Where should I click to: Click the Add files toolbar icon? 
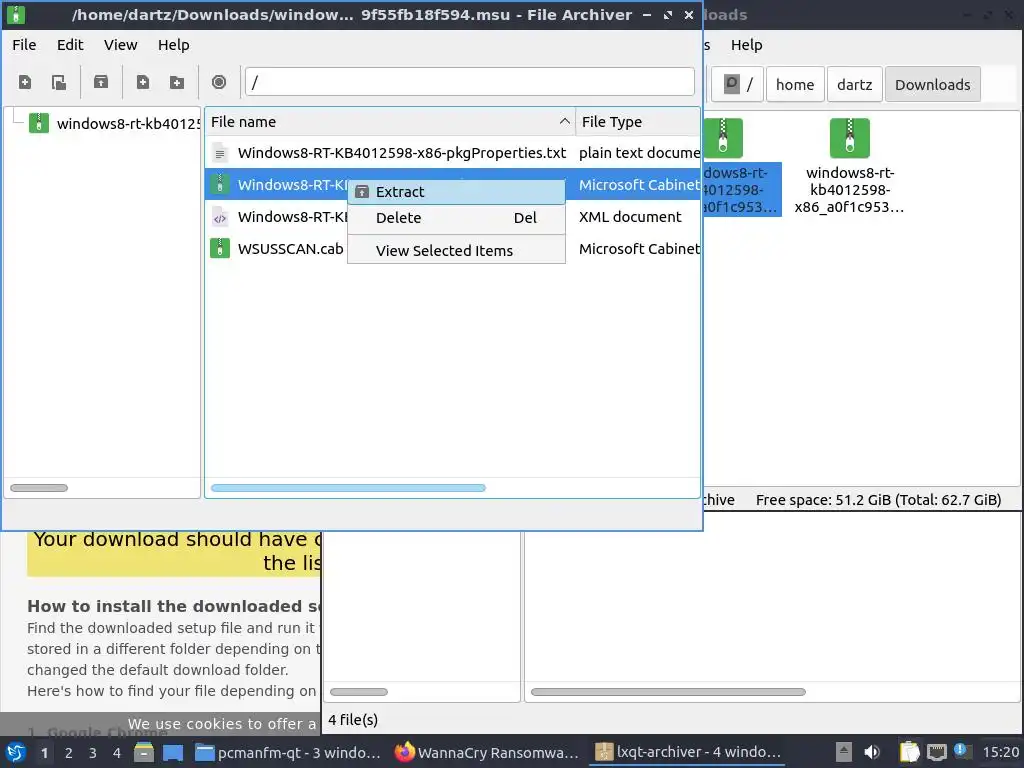[x=142, y=82]
